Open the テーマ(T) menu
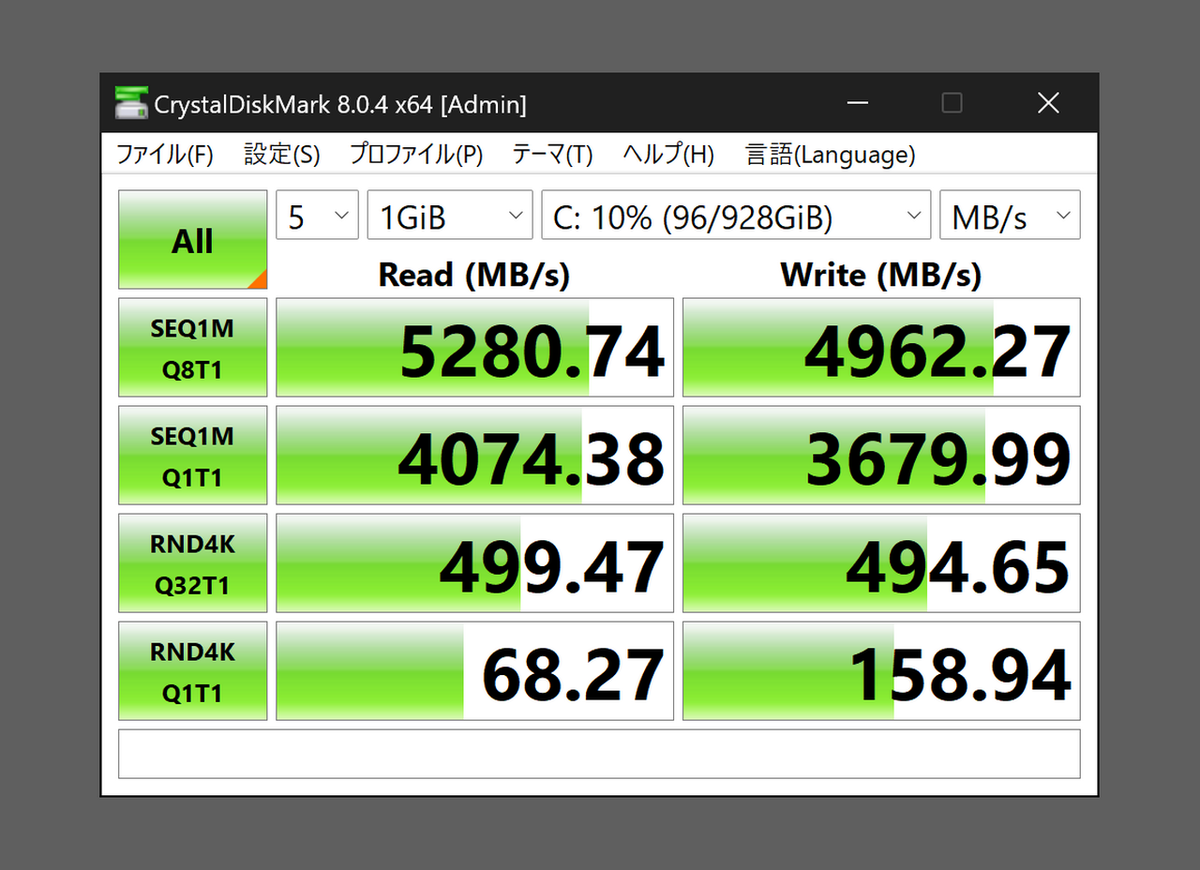This screenshot has height=870, width=1200. (552, 154)
